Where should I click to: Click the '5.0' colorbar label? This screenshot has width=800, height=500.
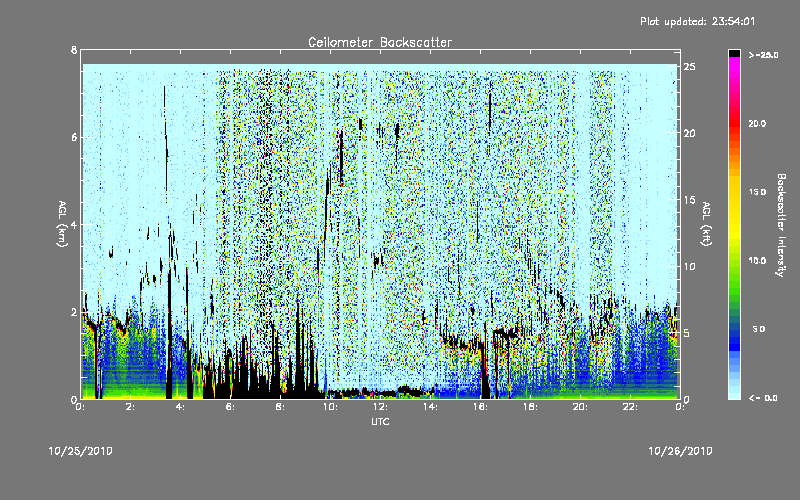tap(759, 329)
